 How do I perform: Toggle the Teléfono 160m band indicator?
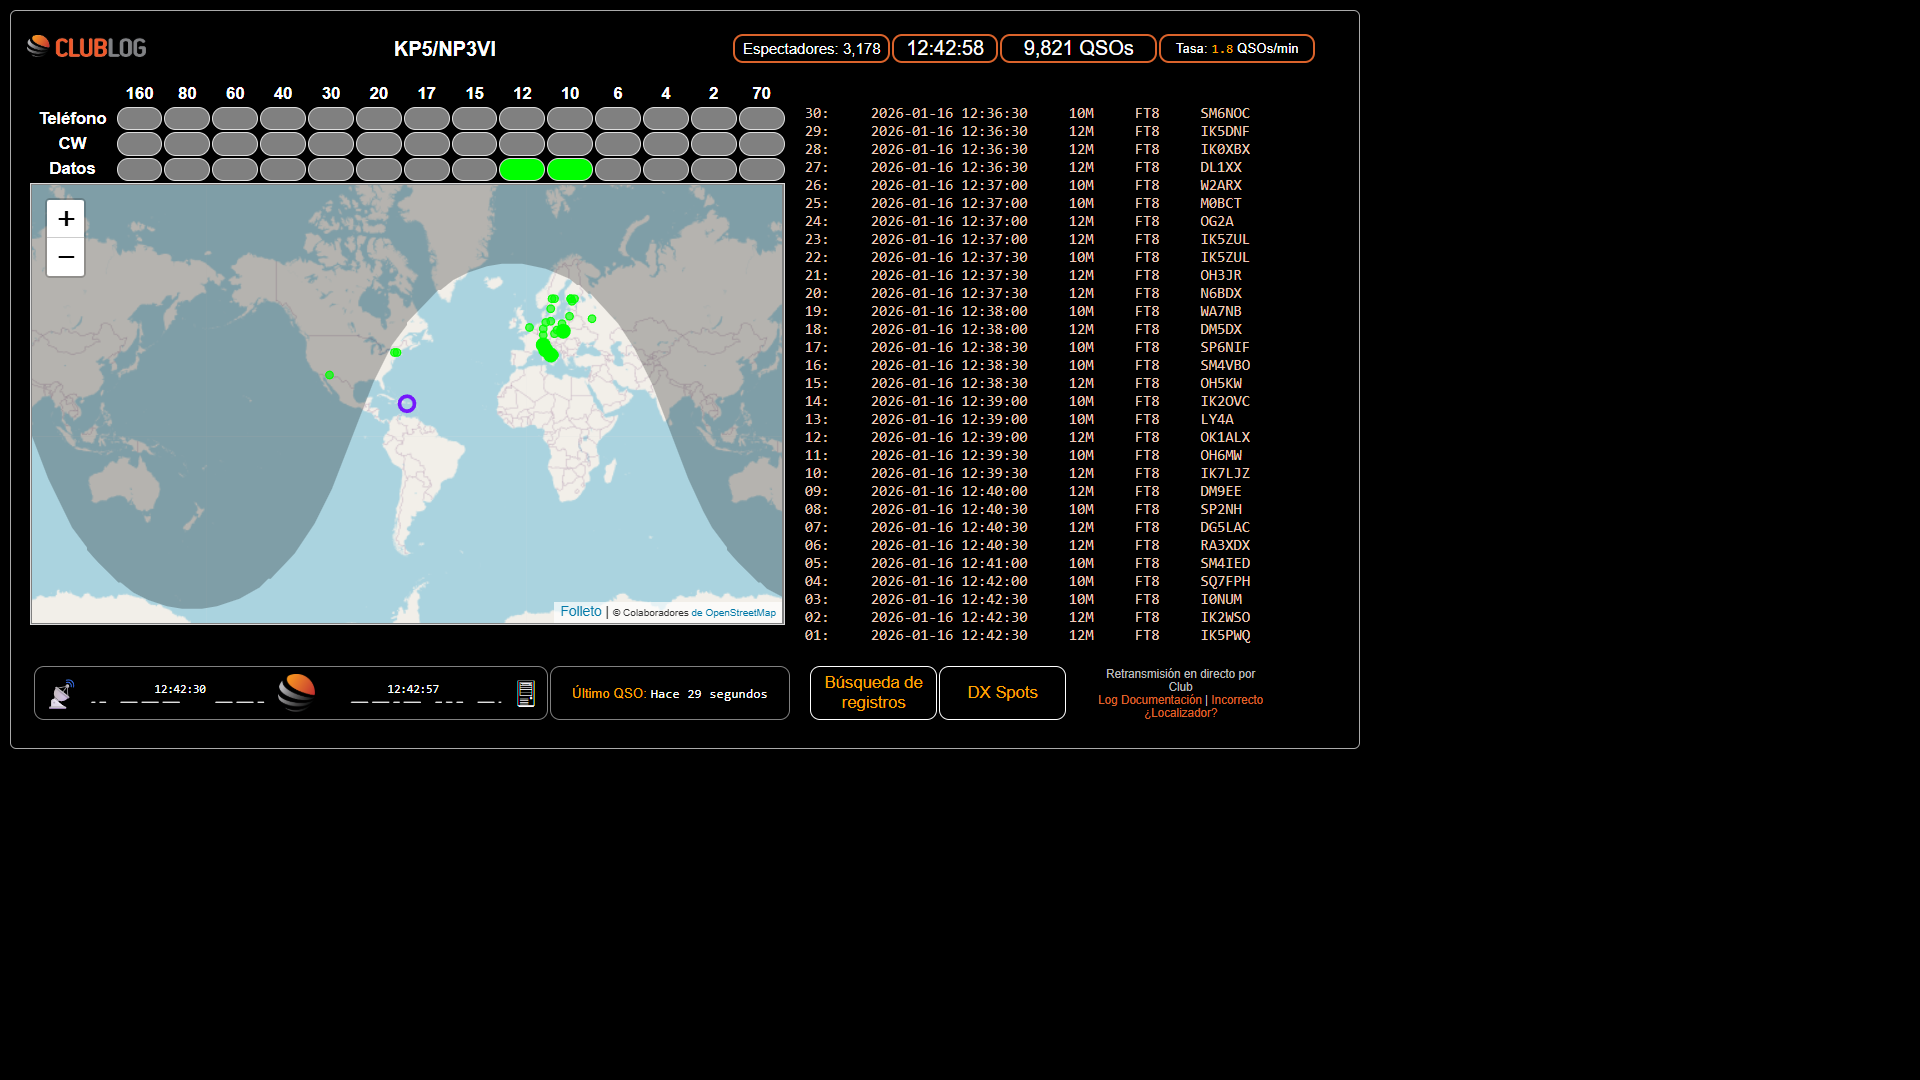click(x=139, y=119)
